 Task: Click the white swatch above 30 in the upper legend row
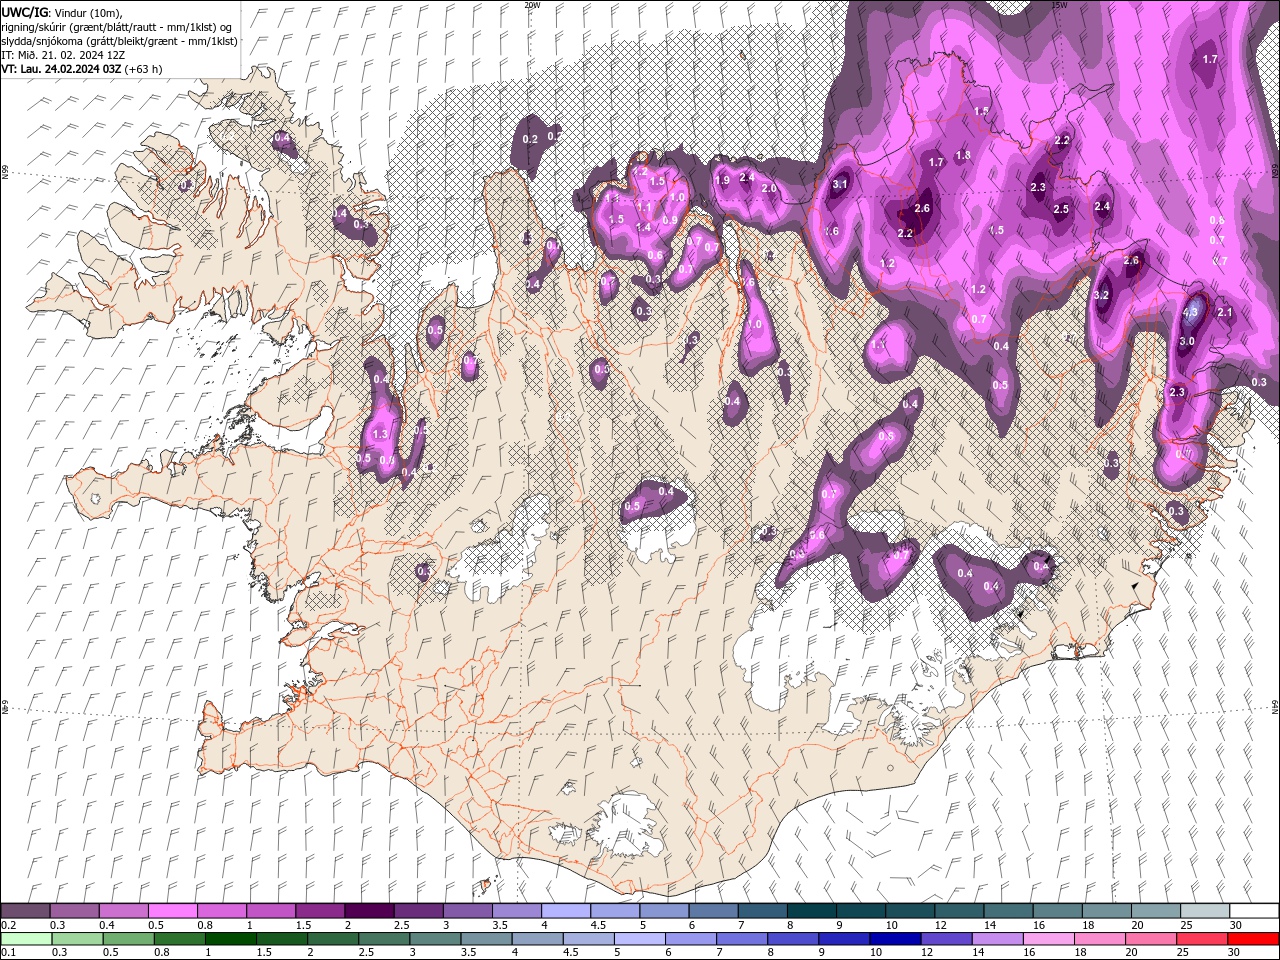pyautogui.click(x=1254, y=911)
